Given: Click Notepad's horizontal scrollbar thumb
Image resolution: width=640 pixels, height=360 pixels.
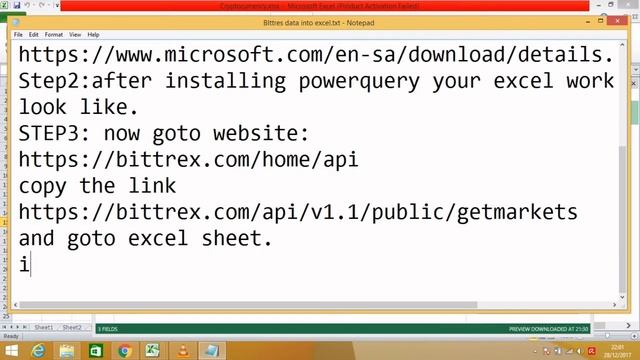Looking at the screenshot, I should click(248, 305).
